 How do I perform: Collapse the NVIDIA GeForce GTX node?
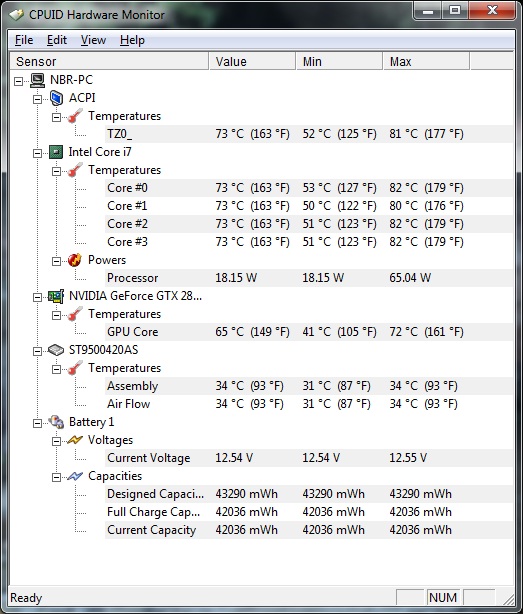point(38,298)
